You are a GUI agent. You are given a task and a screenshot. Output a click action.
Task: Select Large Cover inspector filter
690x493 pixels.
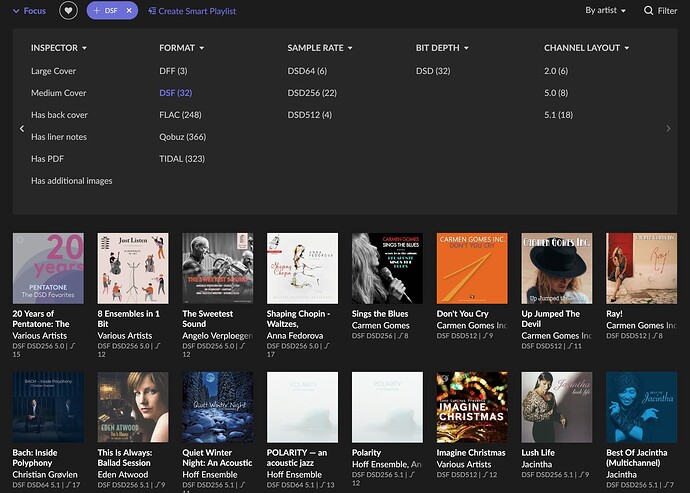click(53, 71)
